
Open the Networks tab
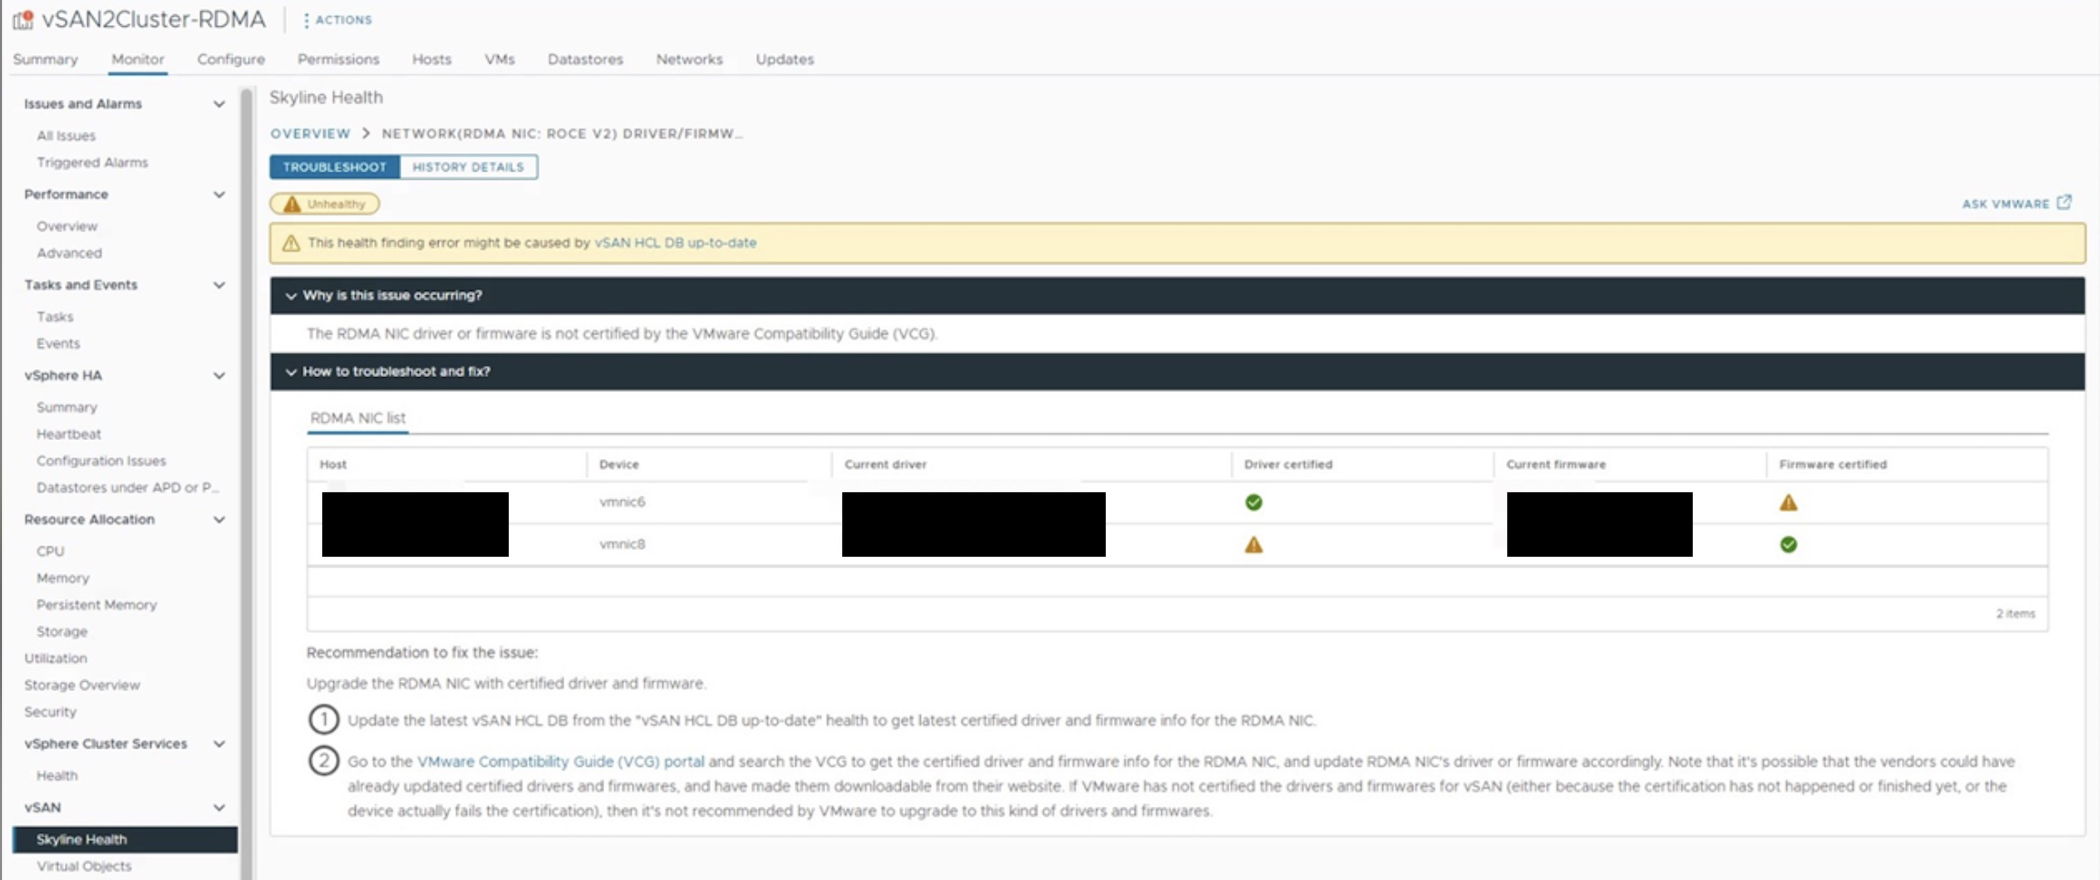(x=689, y=59)
